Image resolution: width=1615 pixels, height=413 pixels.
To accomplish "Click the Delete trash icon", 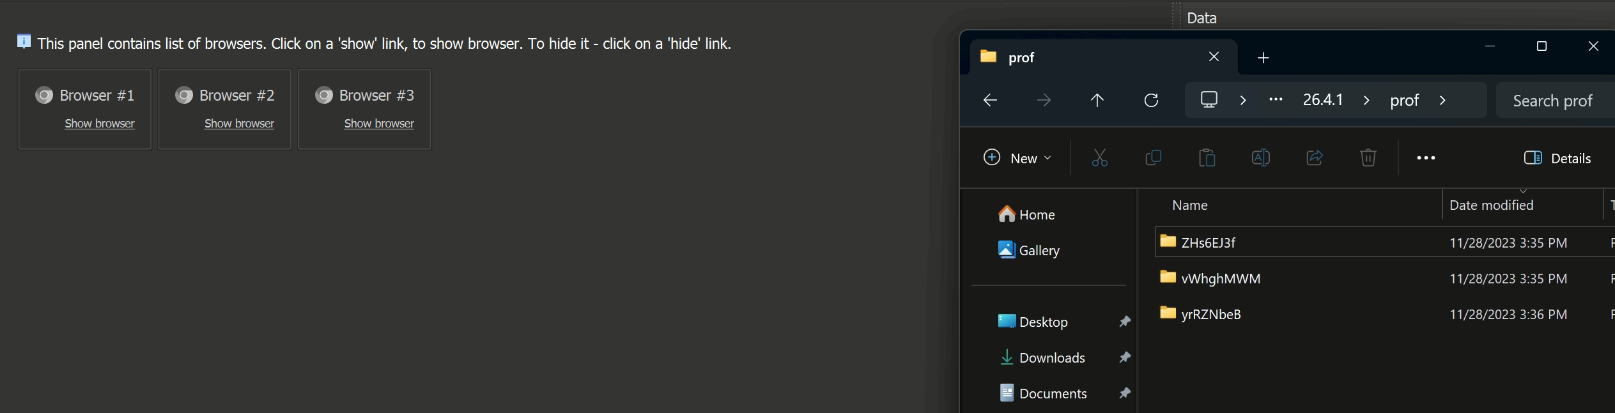I will tap(1368, 158).
